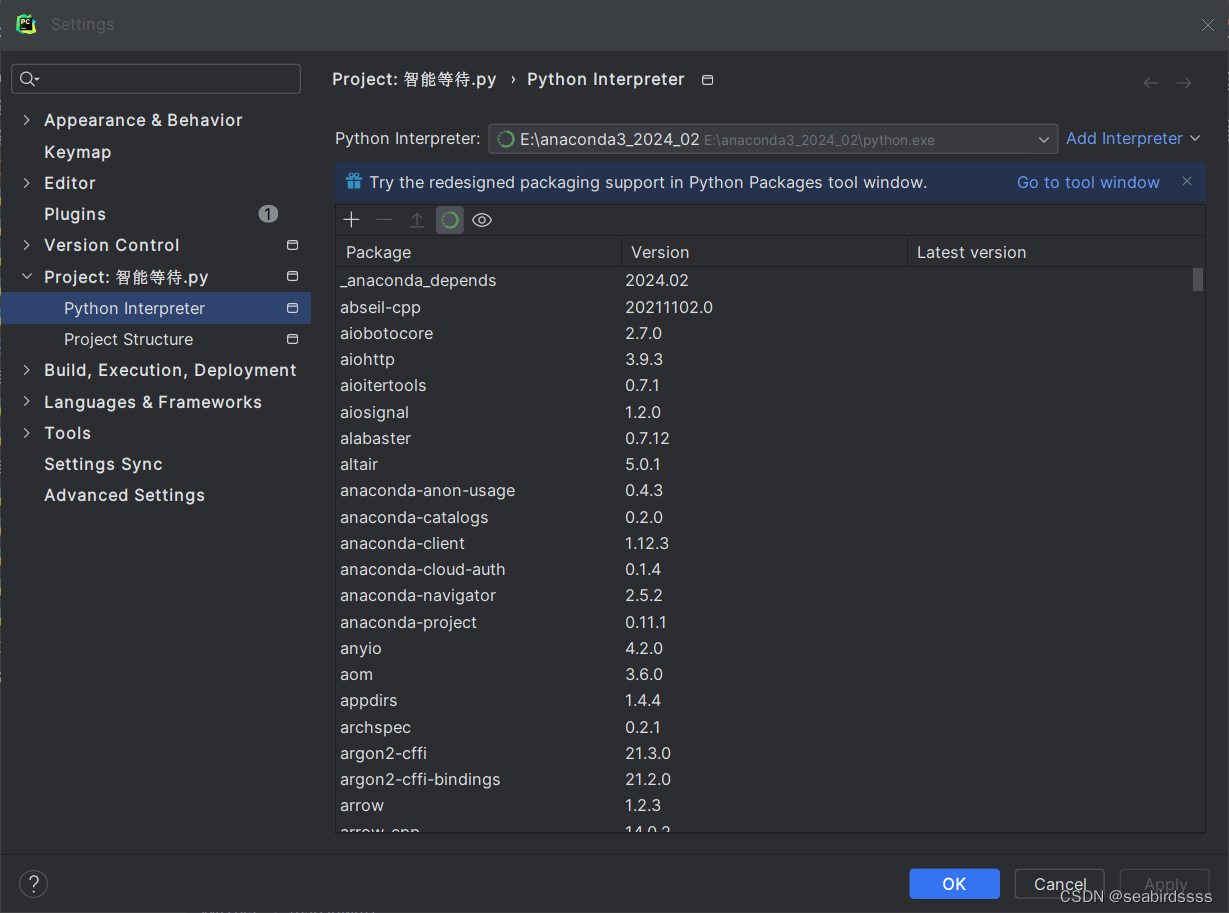Click the Plugins update badge
The height and width of the screenshot is (913, 1229).
click(x=268, y=213)
